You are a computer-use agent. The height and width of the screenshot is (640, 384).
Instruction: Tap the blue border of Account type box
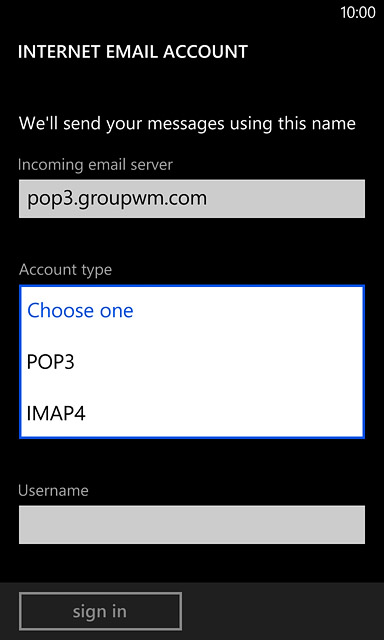point(191,286)
